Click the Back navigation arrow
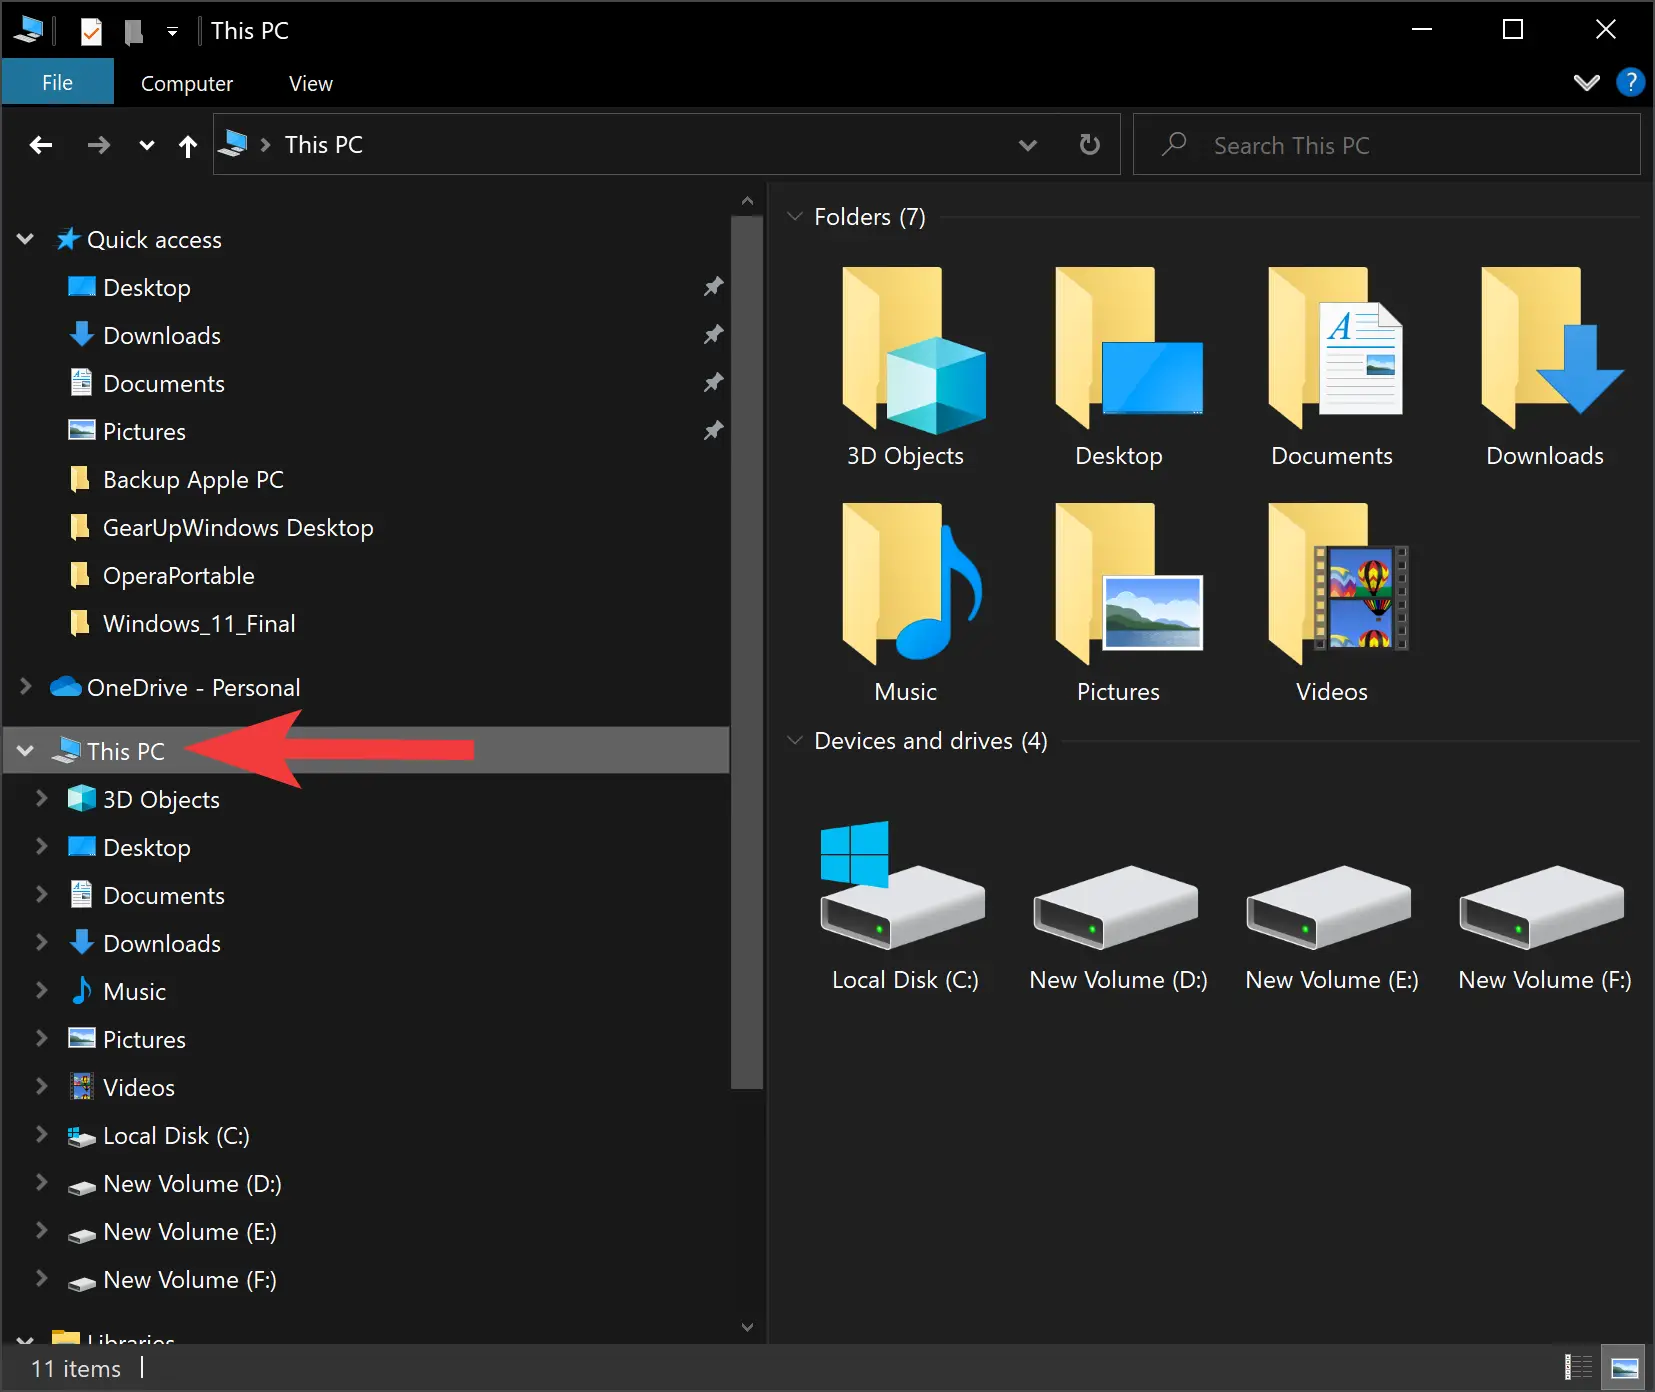The width and height of the screenshot is (1655, 1392). pos(41,144)
